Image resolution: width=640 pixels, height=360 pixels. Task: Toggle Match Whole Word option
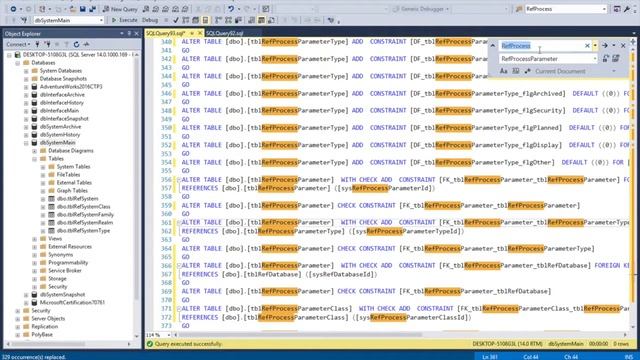click(x=516, y=71)
